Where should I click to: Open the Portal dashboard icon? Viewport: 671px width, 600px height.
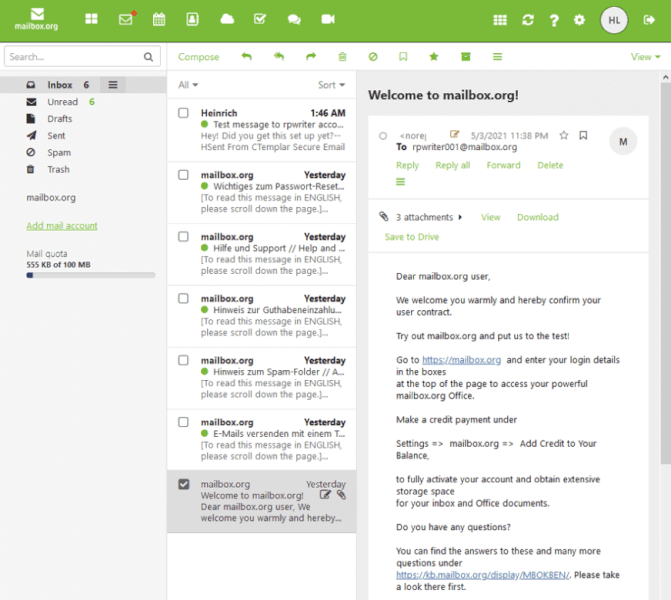coord(91,19)
